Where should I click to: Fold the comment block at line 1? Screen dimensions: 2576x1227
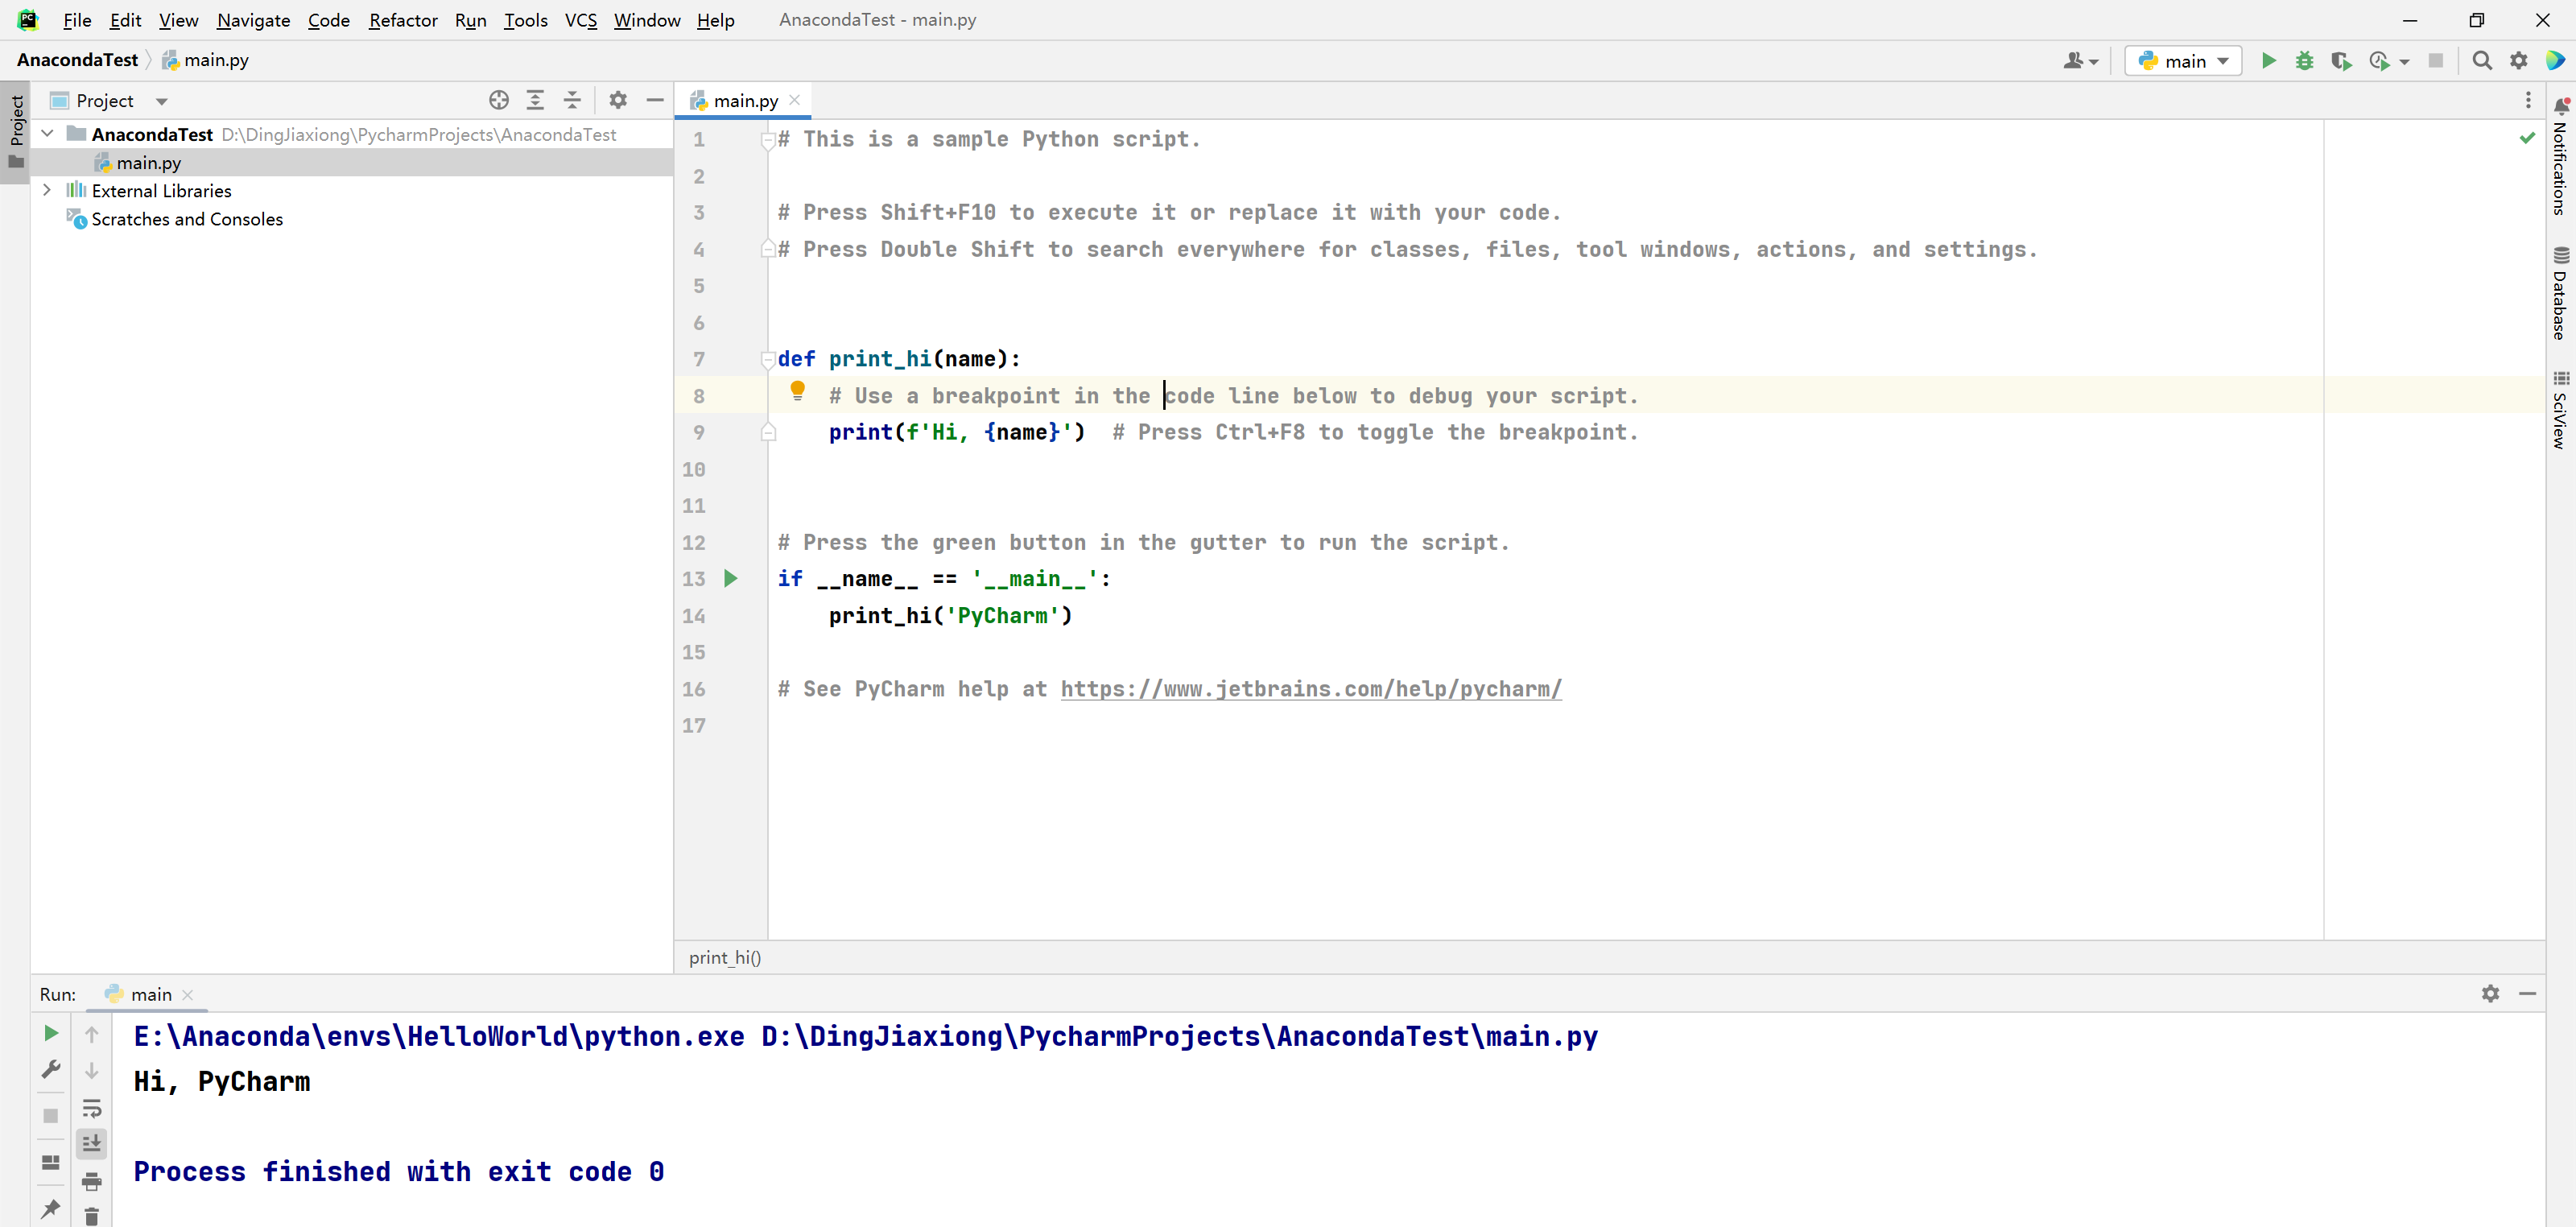[x=768, y=140]
